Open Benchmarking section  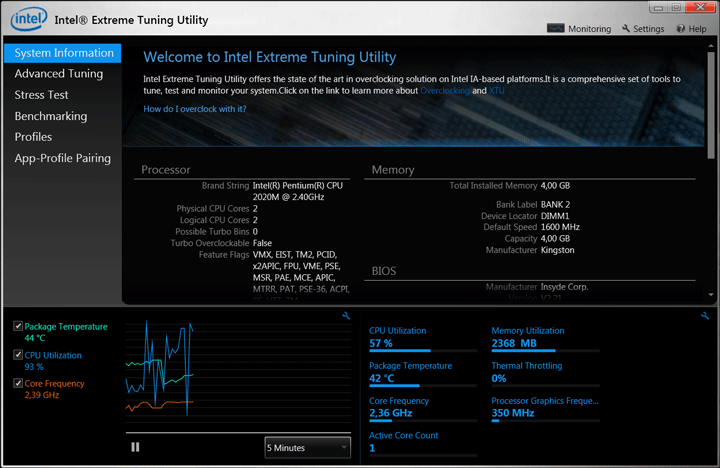tap(51, 116)
